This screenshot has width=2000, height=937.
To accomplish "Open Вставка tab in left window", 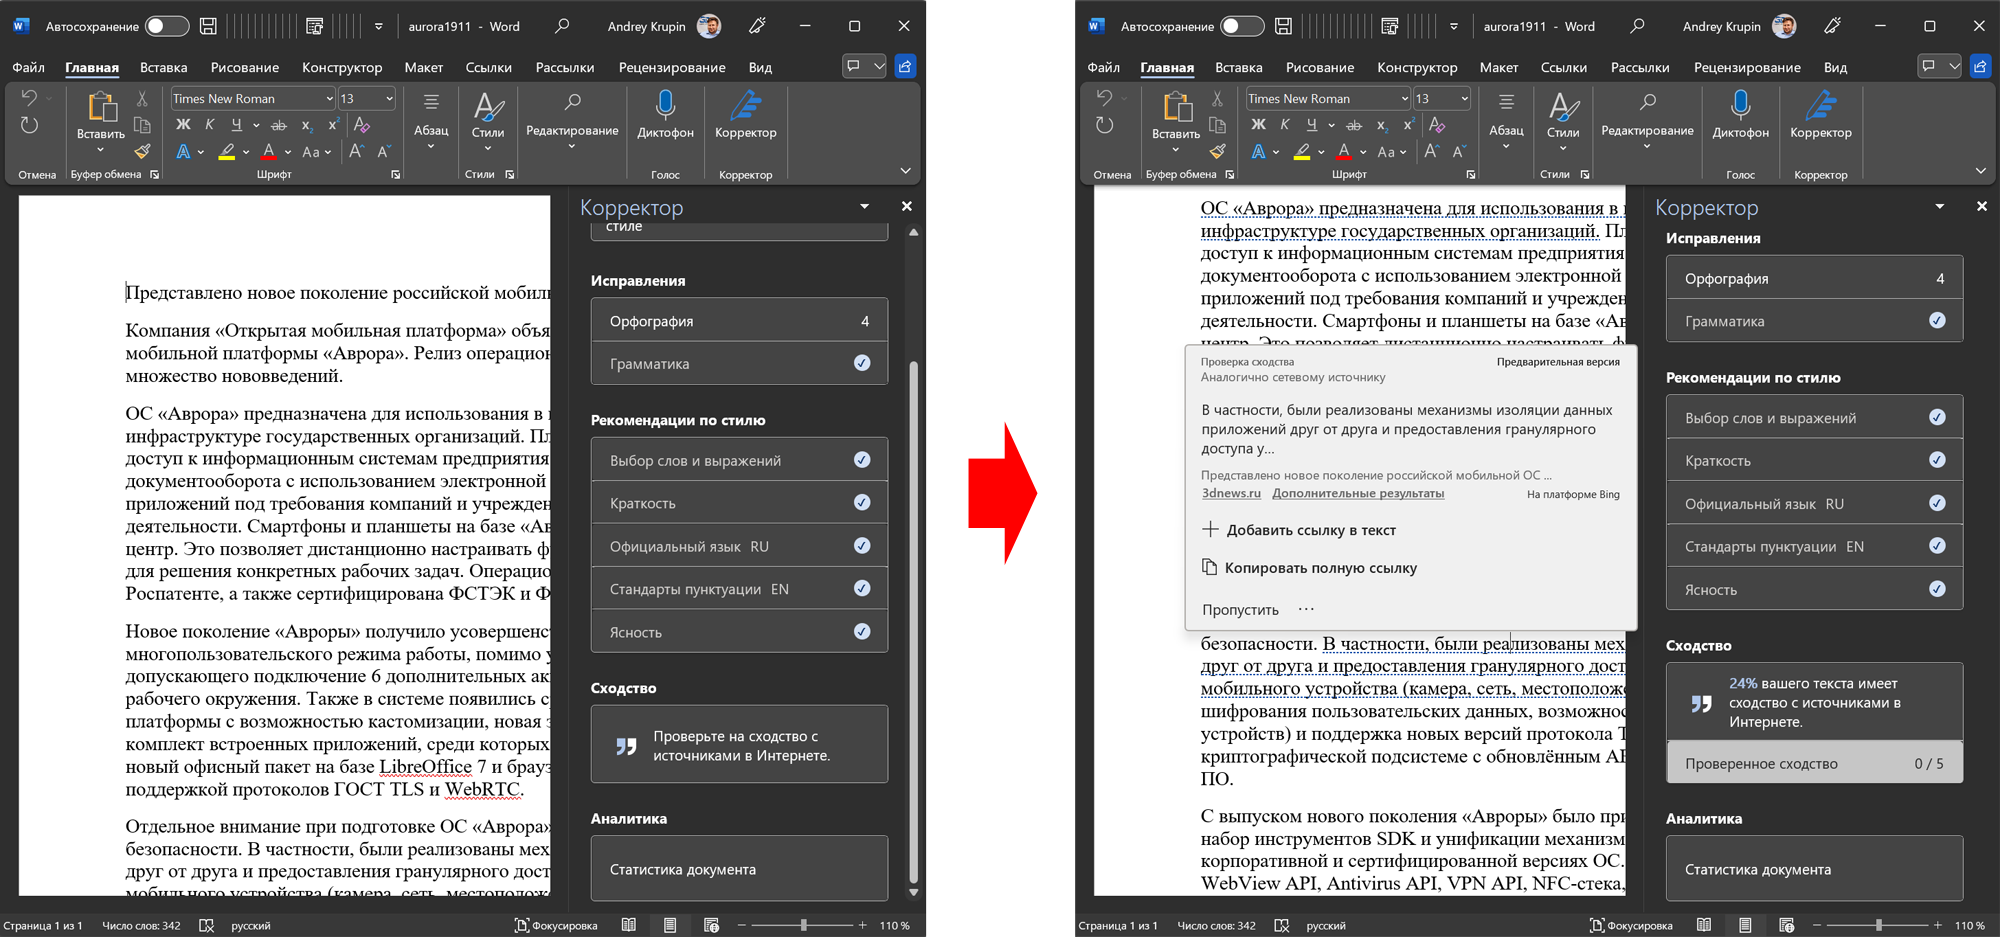I will [163, 67].
